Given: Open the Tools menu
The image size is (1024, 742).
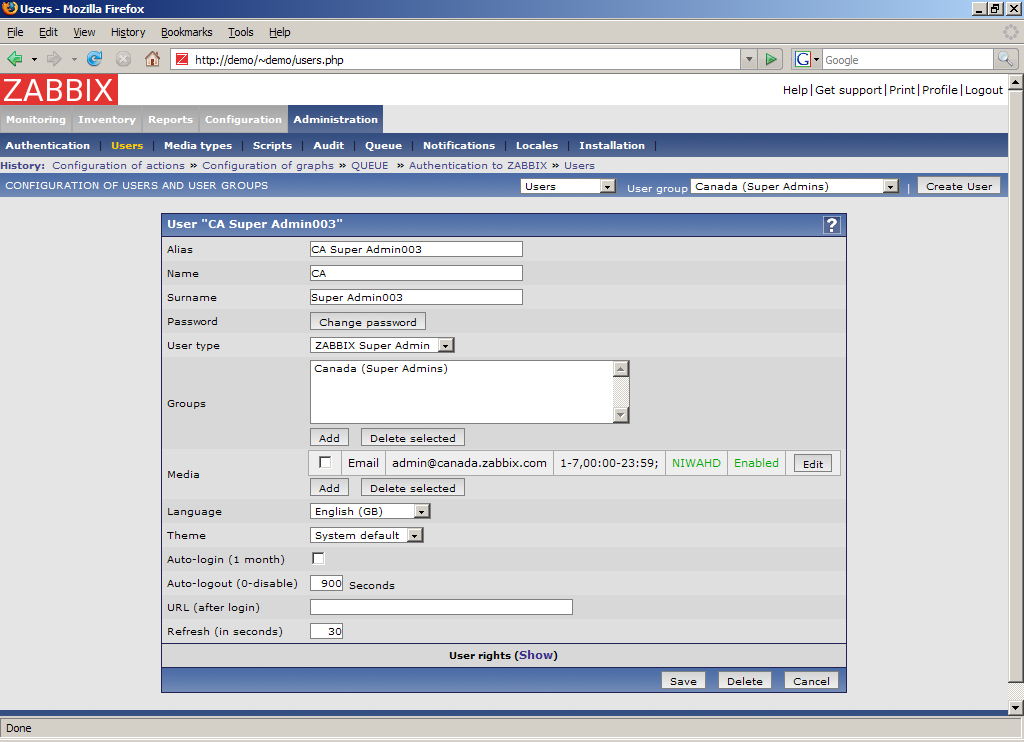Looking at the screenshot, I should coord(240,32).
